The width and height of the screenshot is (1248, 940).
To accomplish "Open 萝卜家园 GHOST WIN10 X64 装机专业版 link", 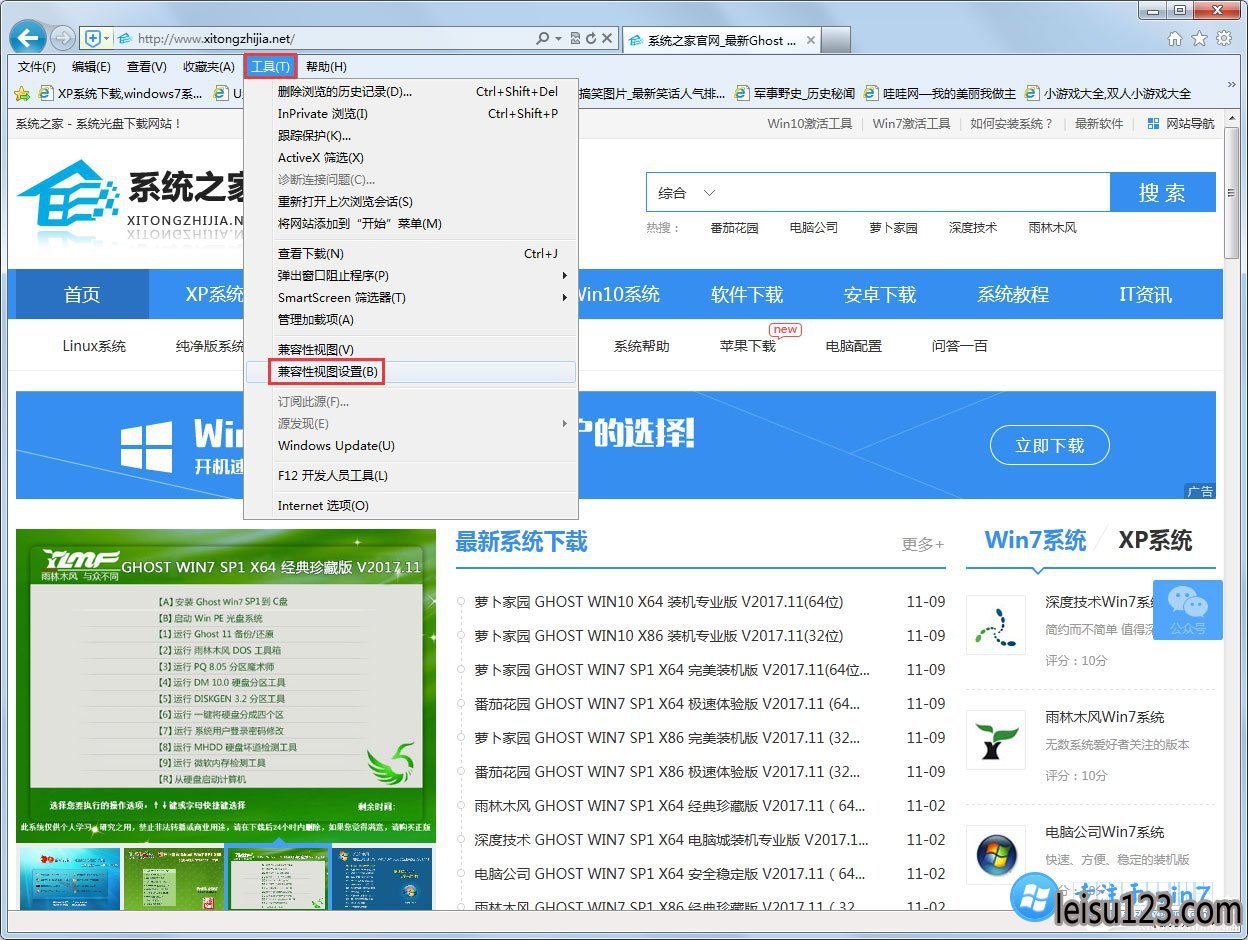I will (659, 602).
